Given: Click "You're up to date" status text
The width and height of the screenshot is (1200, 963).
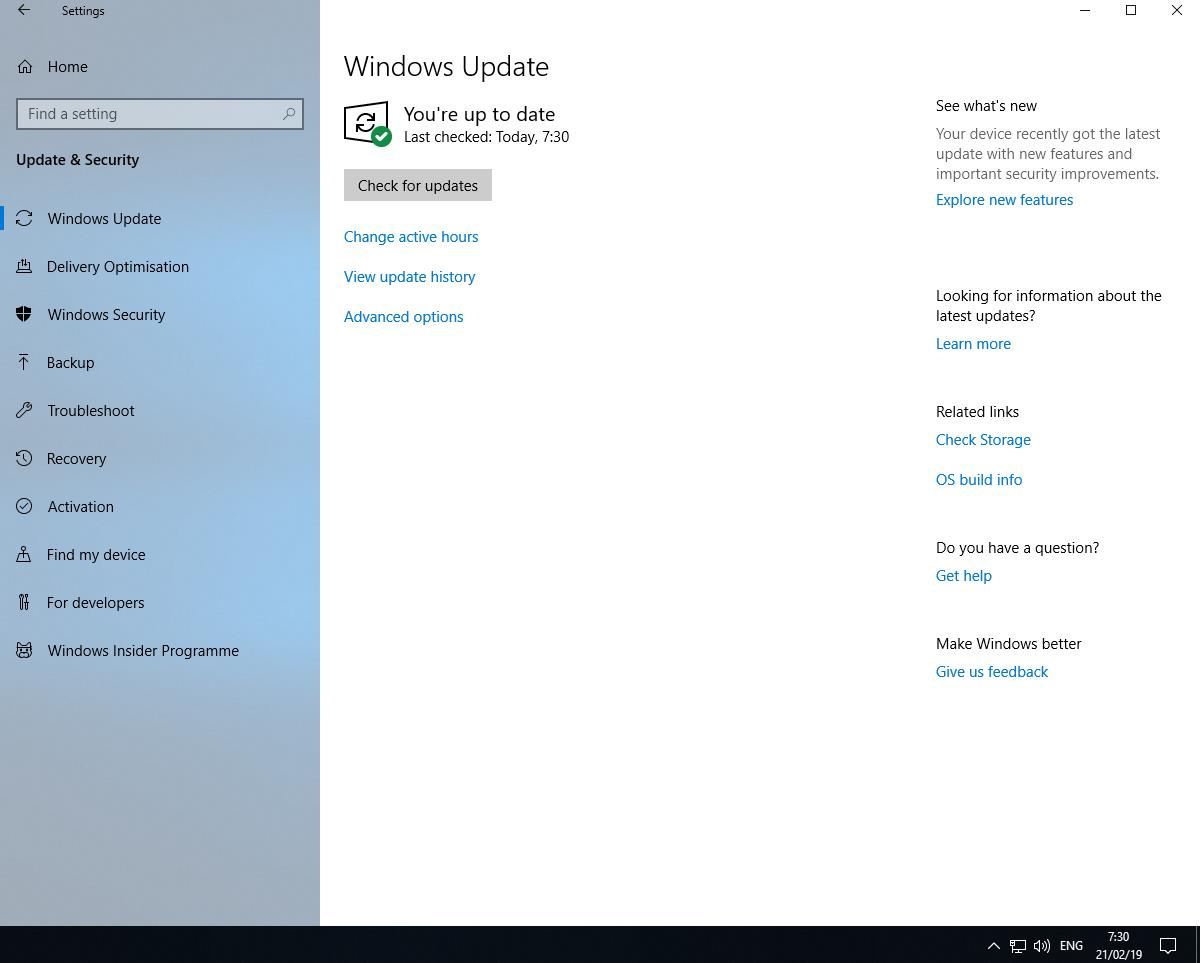Looking at the screenshot, I should (x=479, y=114).
